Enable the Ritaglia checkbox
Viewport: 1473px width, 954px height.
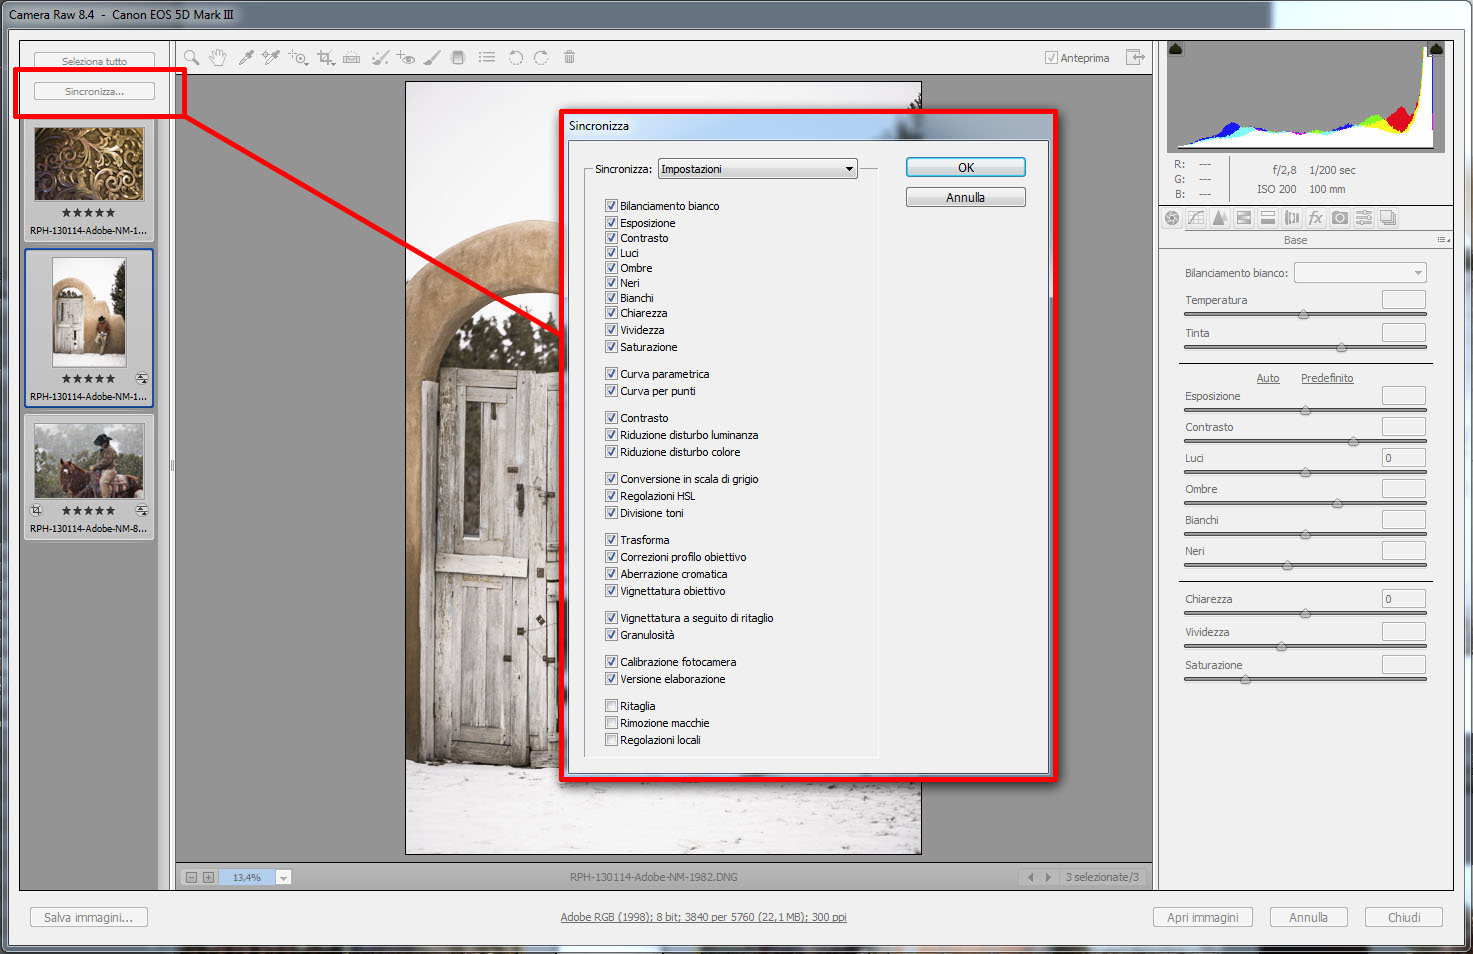(x=611, y=706)
